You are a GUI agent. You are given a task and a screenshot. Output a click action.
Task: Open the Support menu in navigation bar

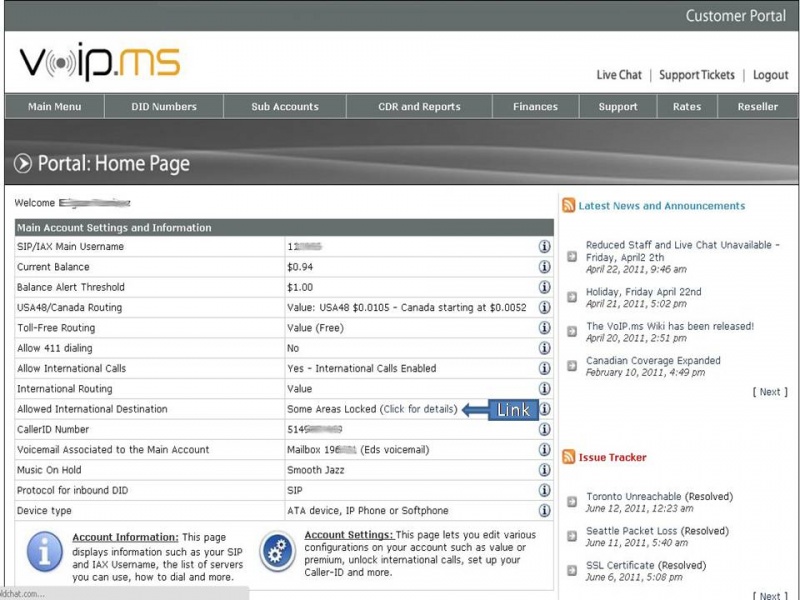618,107
